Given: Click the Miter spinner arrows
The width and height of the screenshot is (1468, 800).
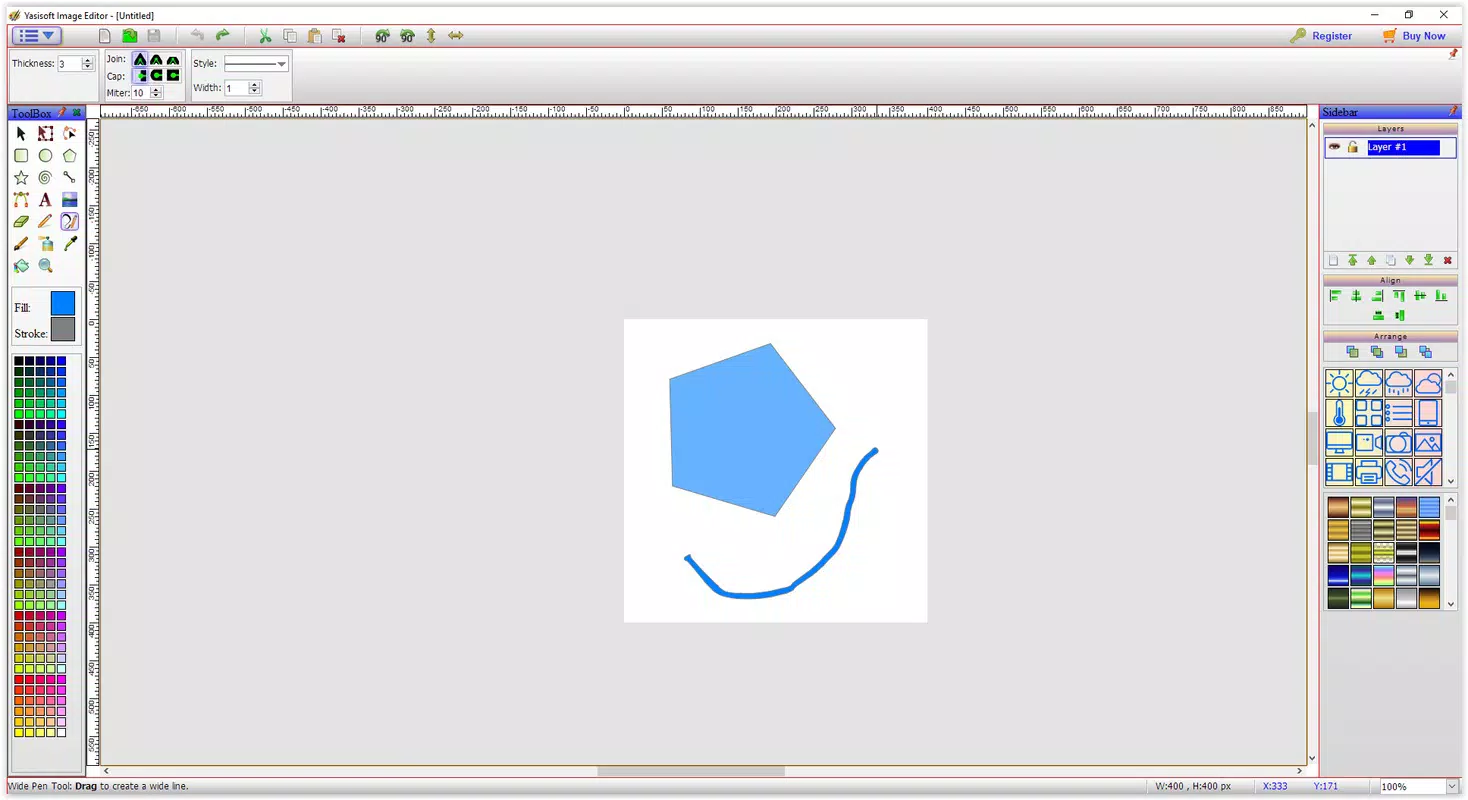Looking at the screenshot, I should click(155, 93).
